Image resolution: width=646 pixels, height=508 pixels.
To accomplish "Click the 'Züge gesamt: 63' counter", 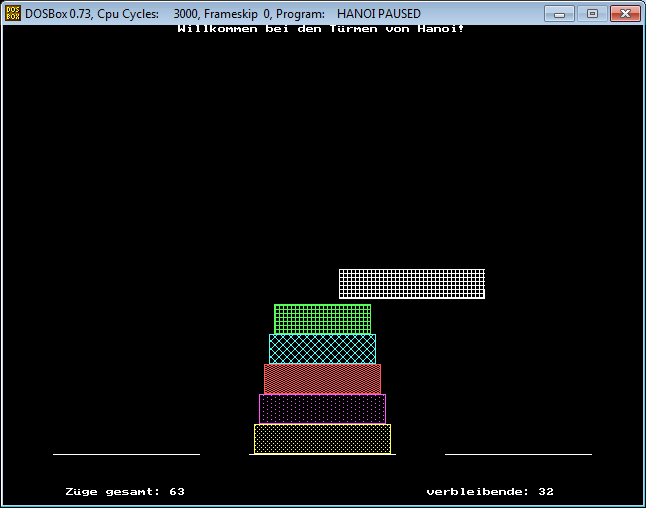I will click(x=125, y=492).
